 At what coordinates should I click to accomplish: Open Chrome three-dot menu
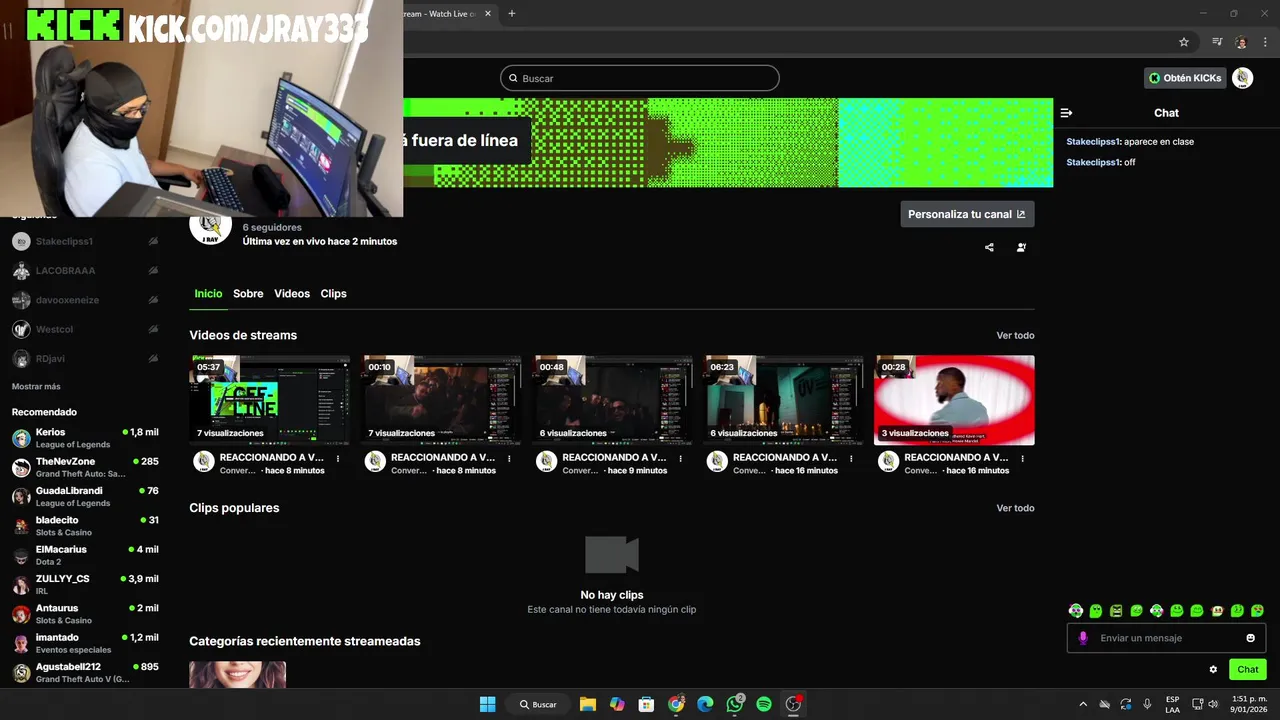click(x=1265, y=42)
